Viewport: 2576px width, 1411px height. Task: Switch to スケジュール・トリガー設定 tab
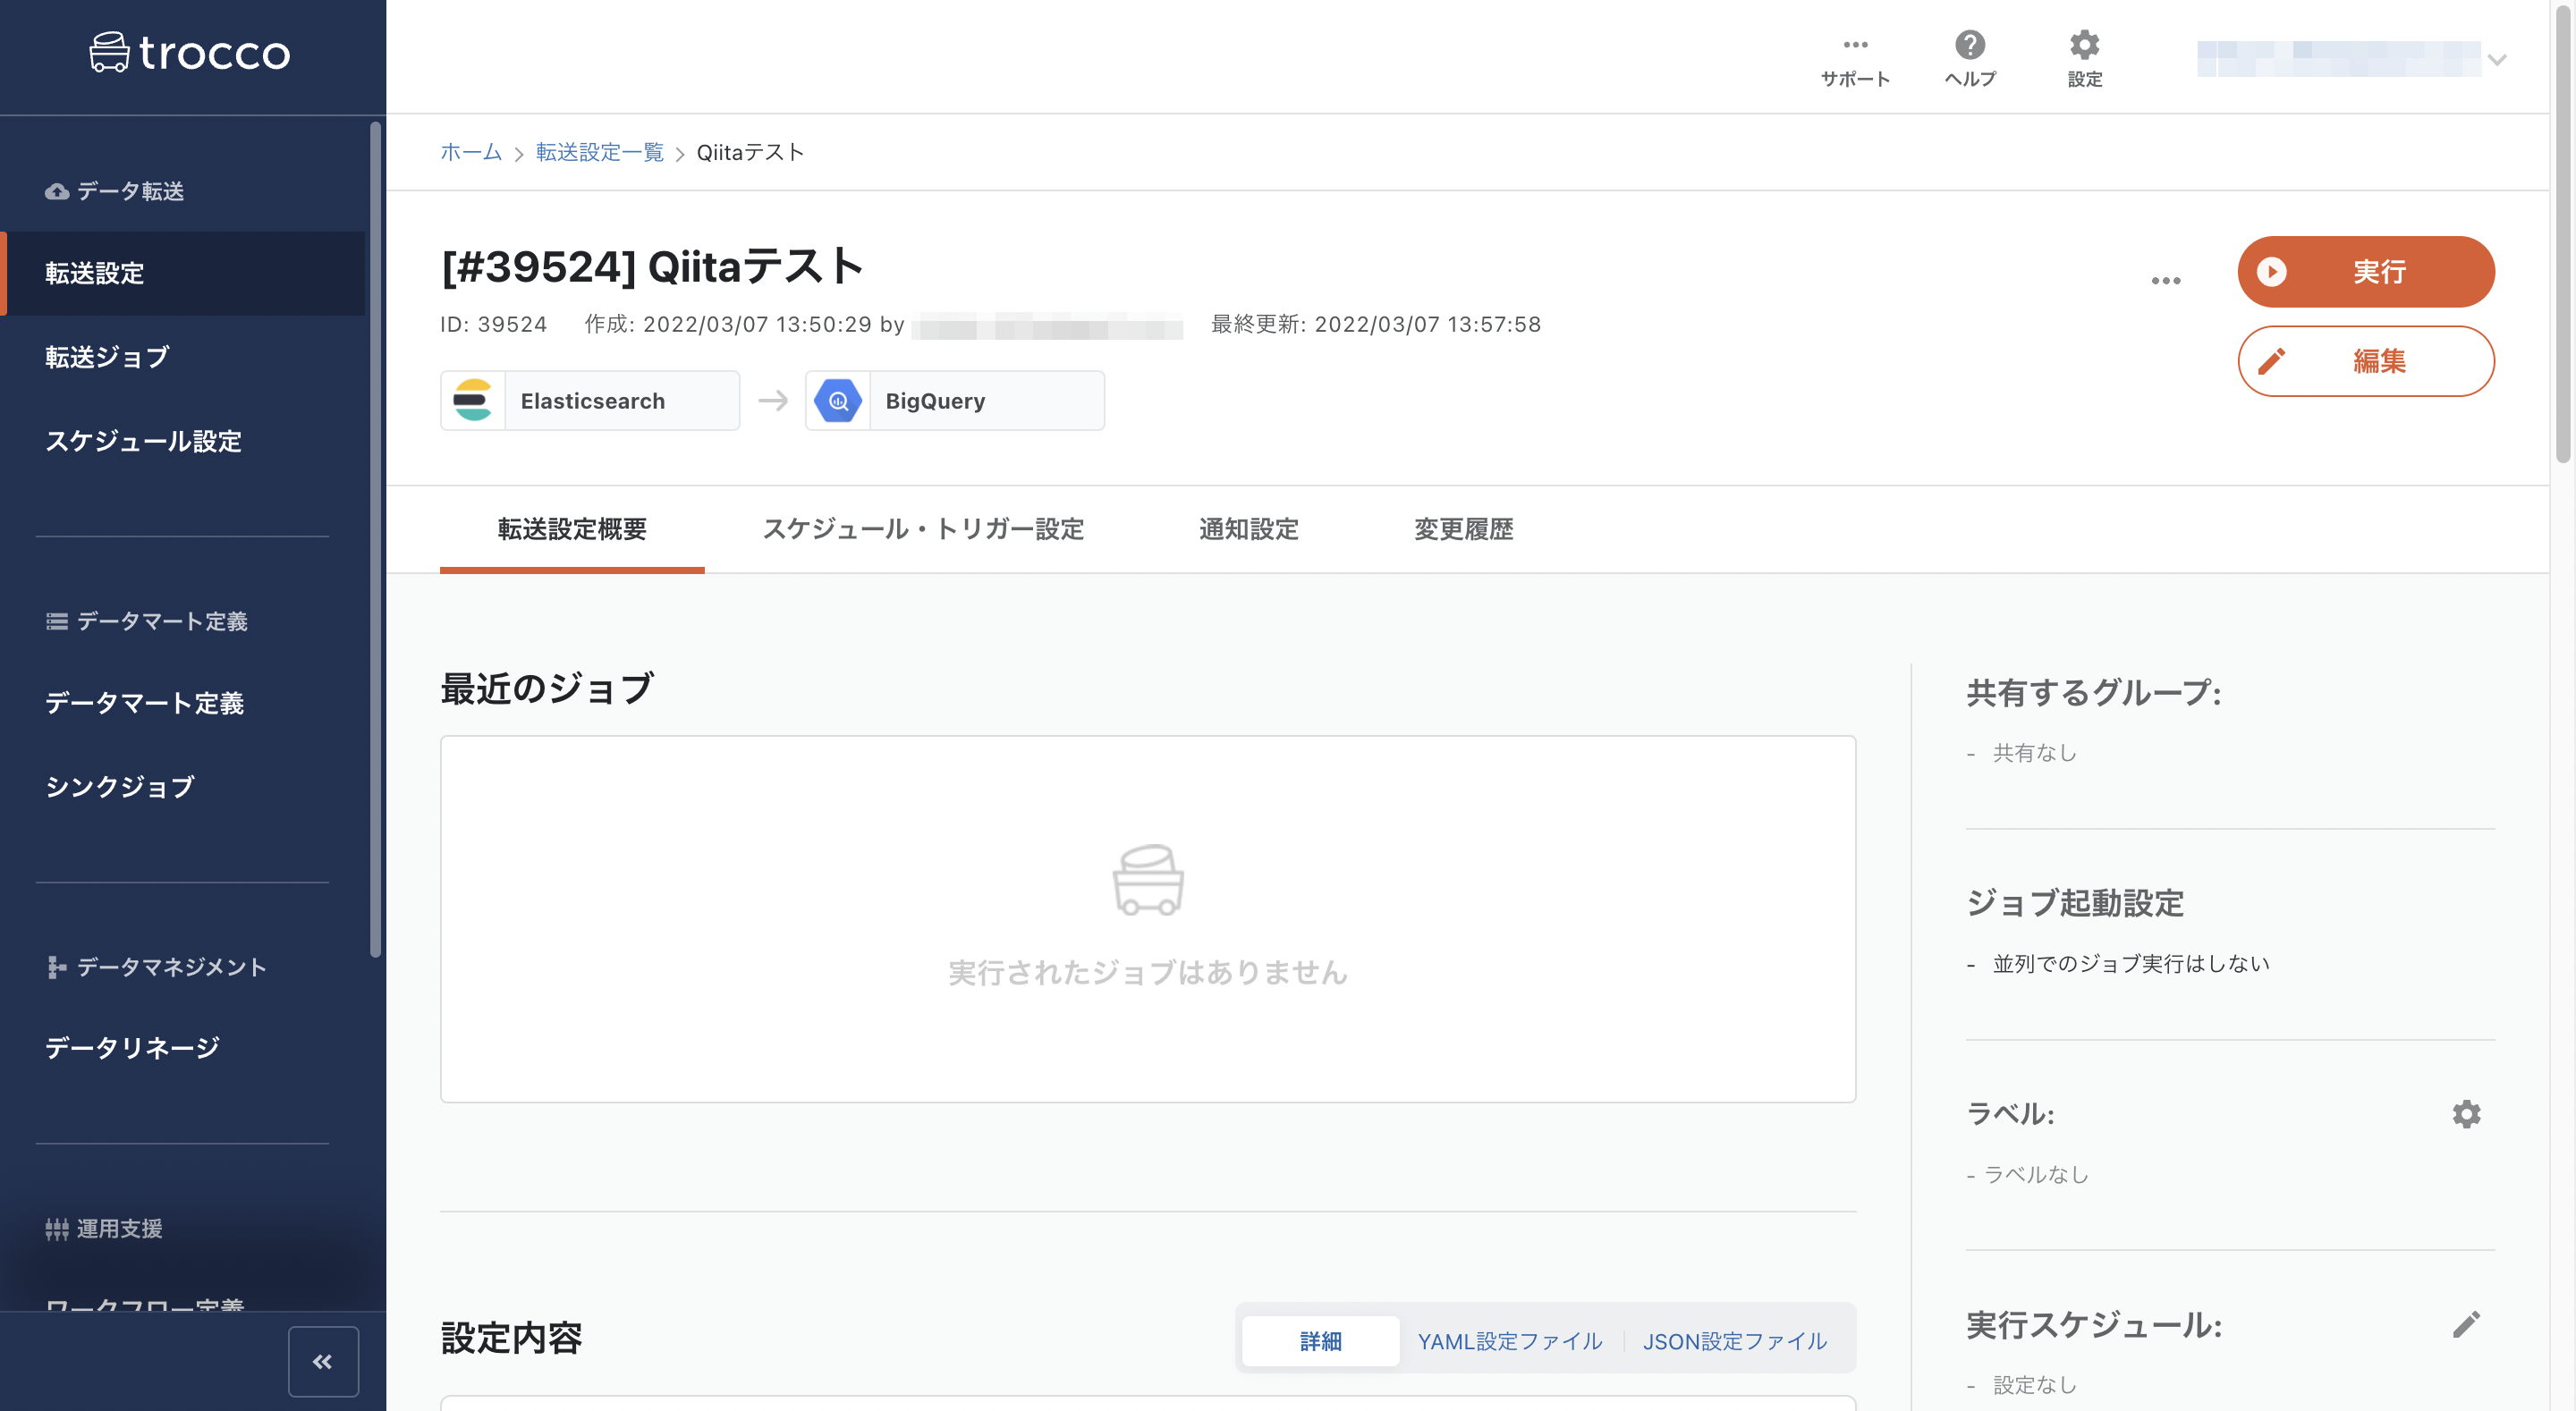(x=924, y=529)
